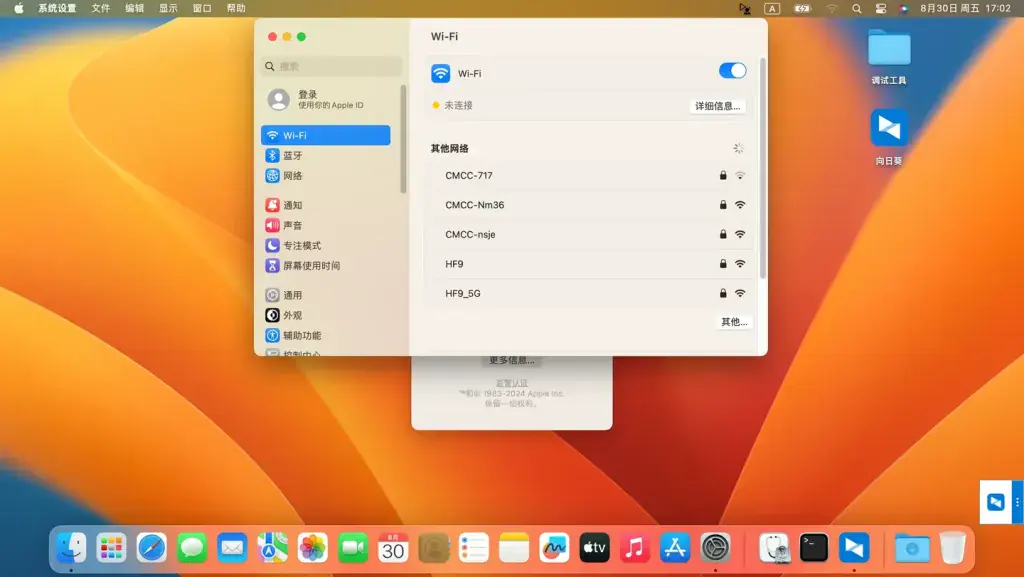
Task: Open the 文件 menu
Action: pos(101,8)
